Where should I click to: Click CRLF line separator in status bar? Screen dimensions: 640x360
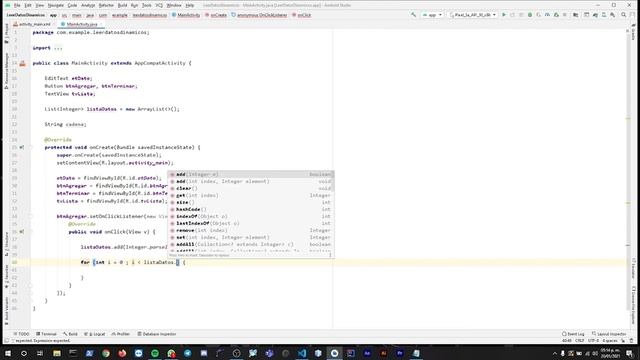(x=580, y=340)
